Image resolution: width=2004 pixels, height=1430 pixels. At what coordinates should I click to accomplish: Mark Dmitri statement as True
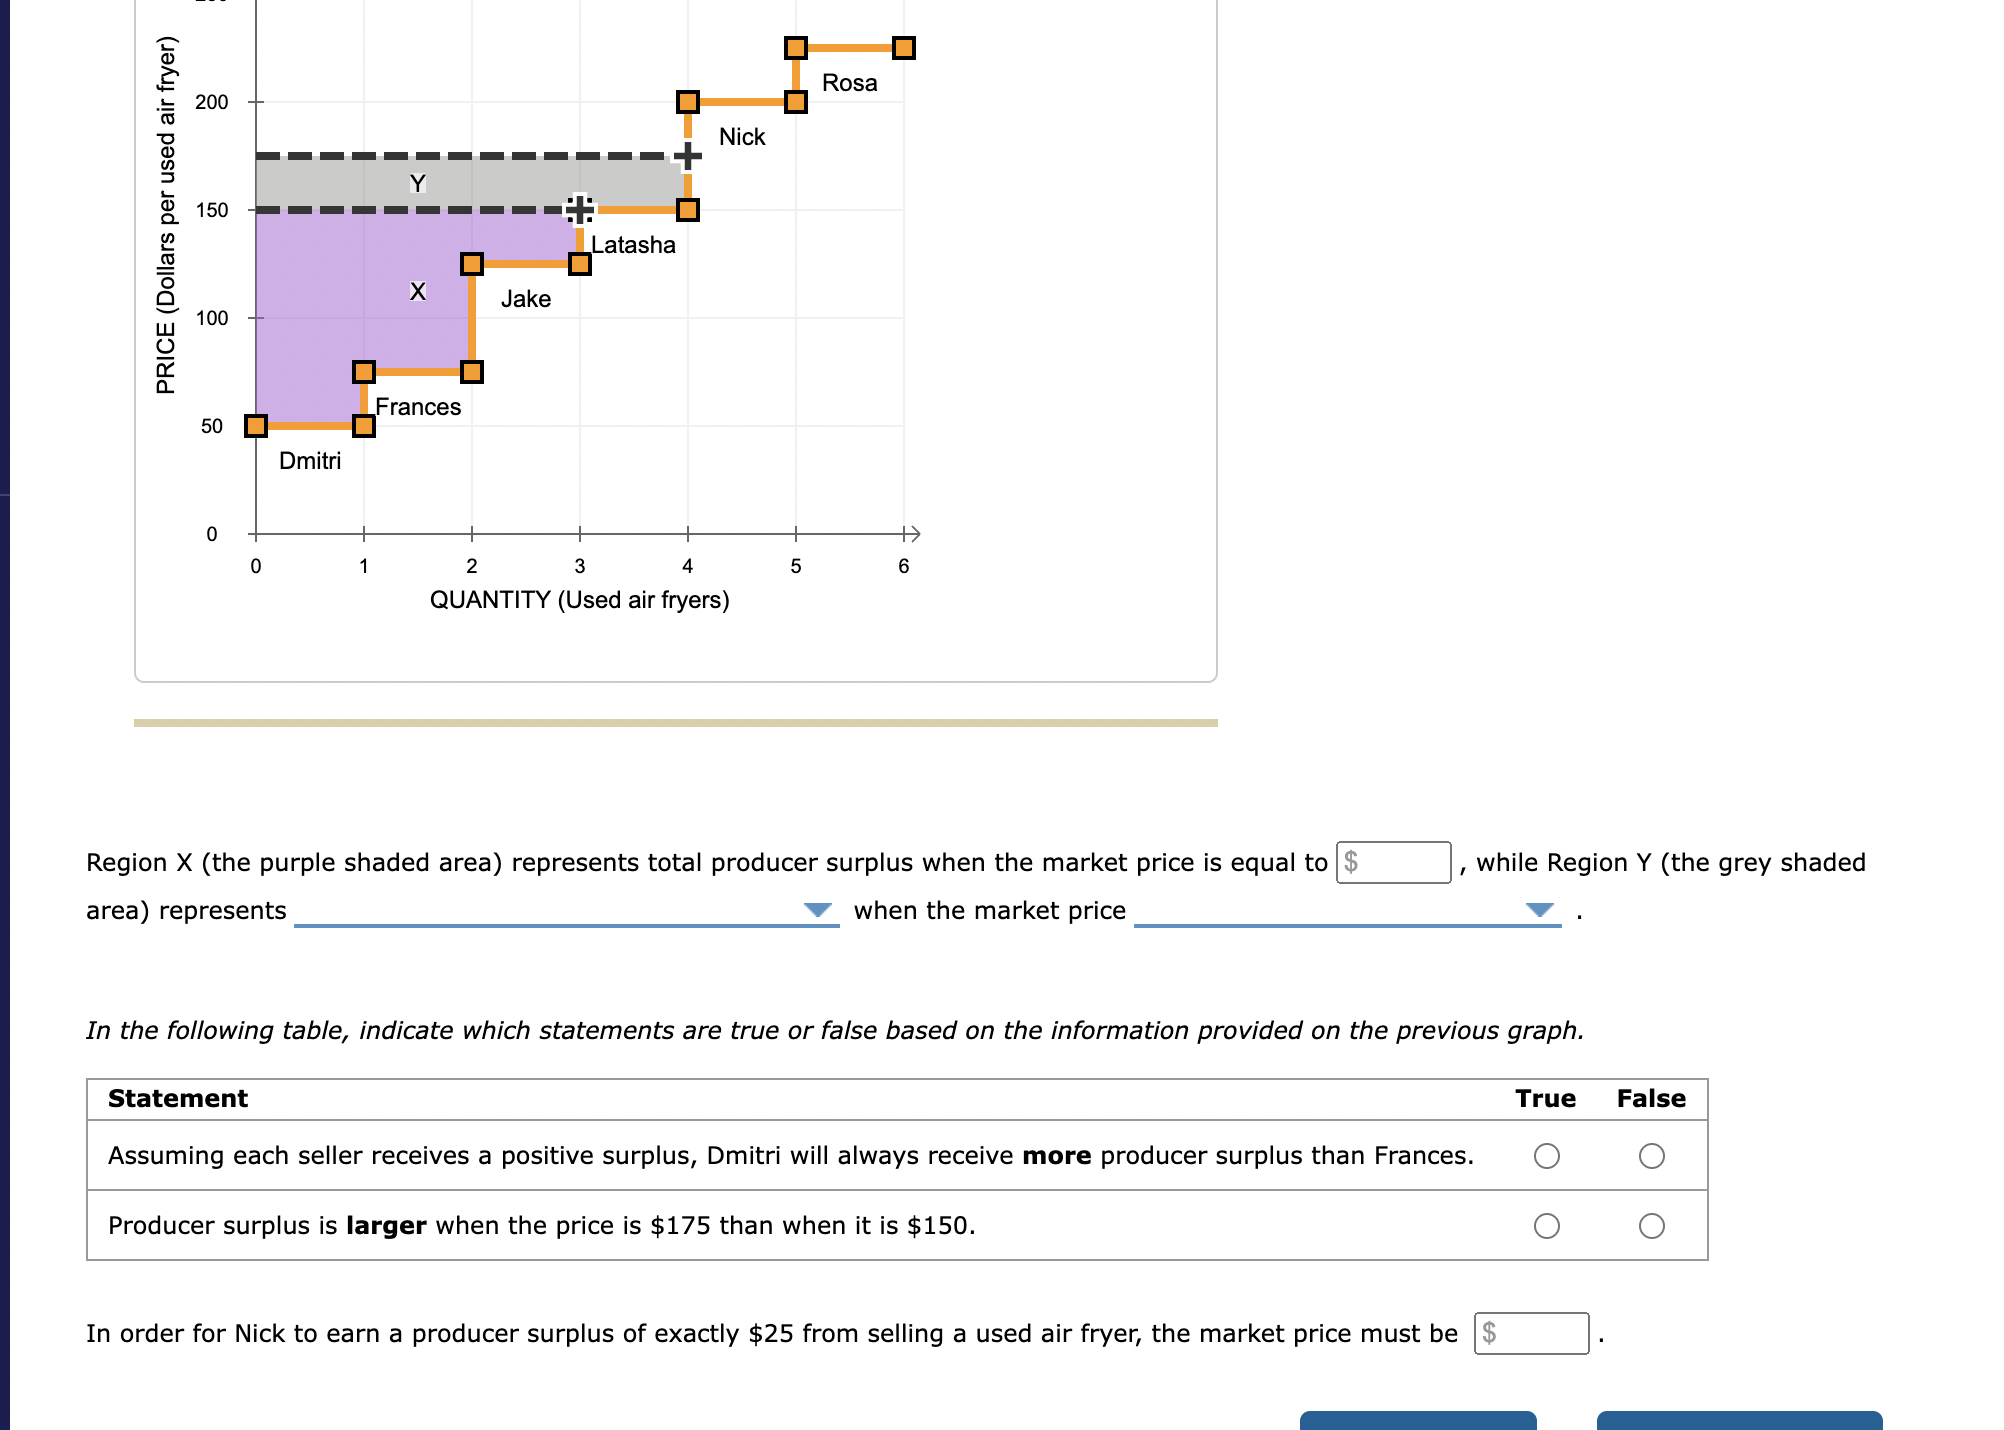[x=1546, y=1156]
